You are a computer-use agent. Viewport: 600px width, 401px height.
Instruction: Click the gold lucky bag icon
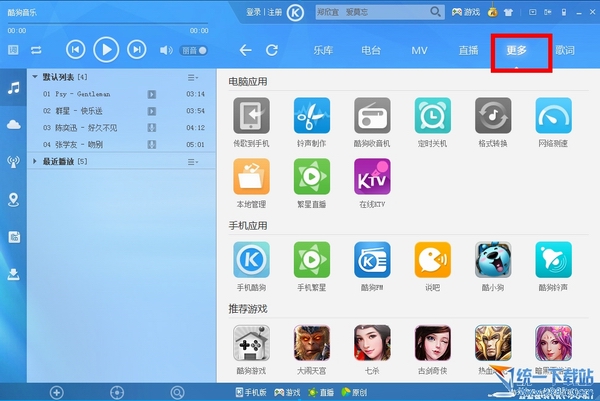(492, 12)
